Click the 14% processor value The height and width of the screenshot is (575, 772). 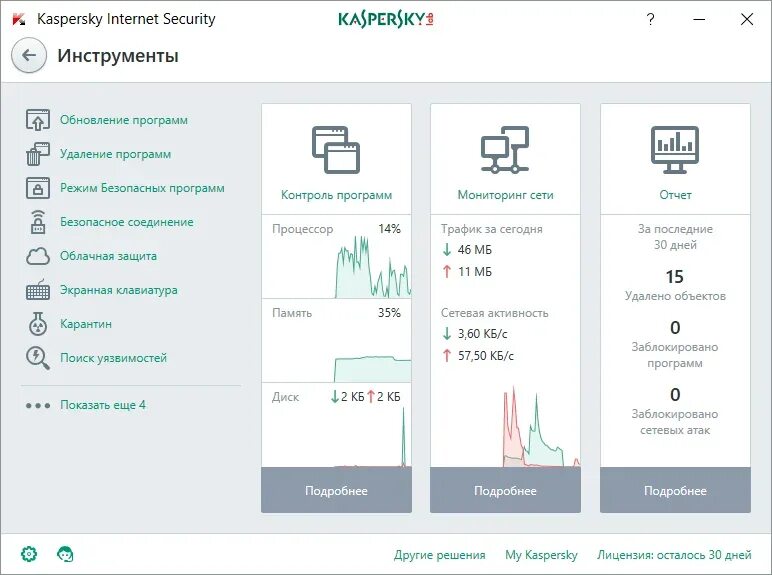[x=389, y=229]
